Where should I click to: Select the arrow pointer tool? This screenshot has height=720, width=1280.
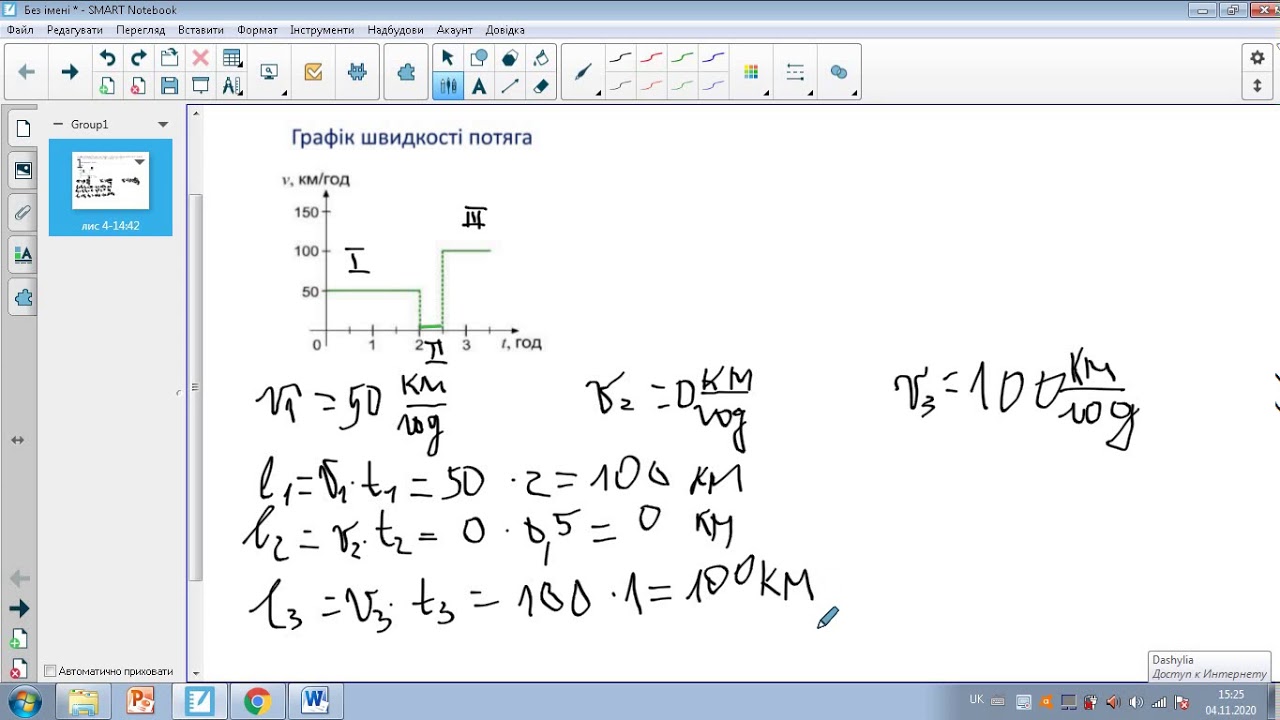click(x=447, y=58)
